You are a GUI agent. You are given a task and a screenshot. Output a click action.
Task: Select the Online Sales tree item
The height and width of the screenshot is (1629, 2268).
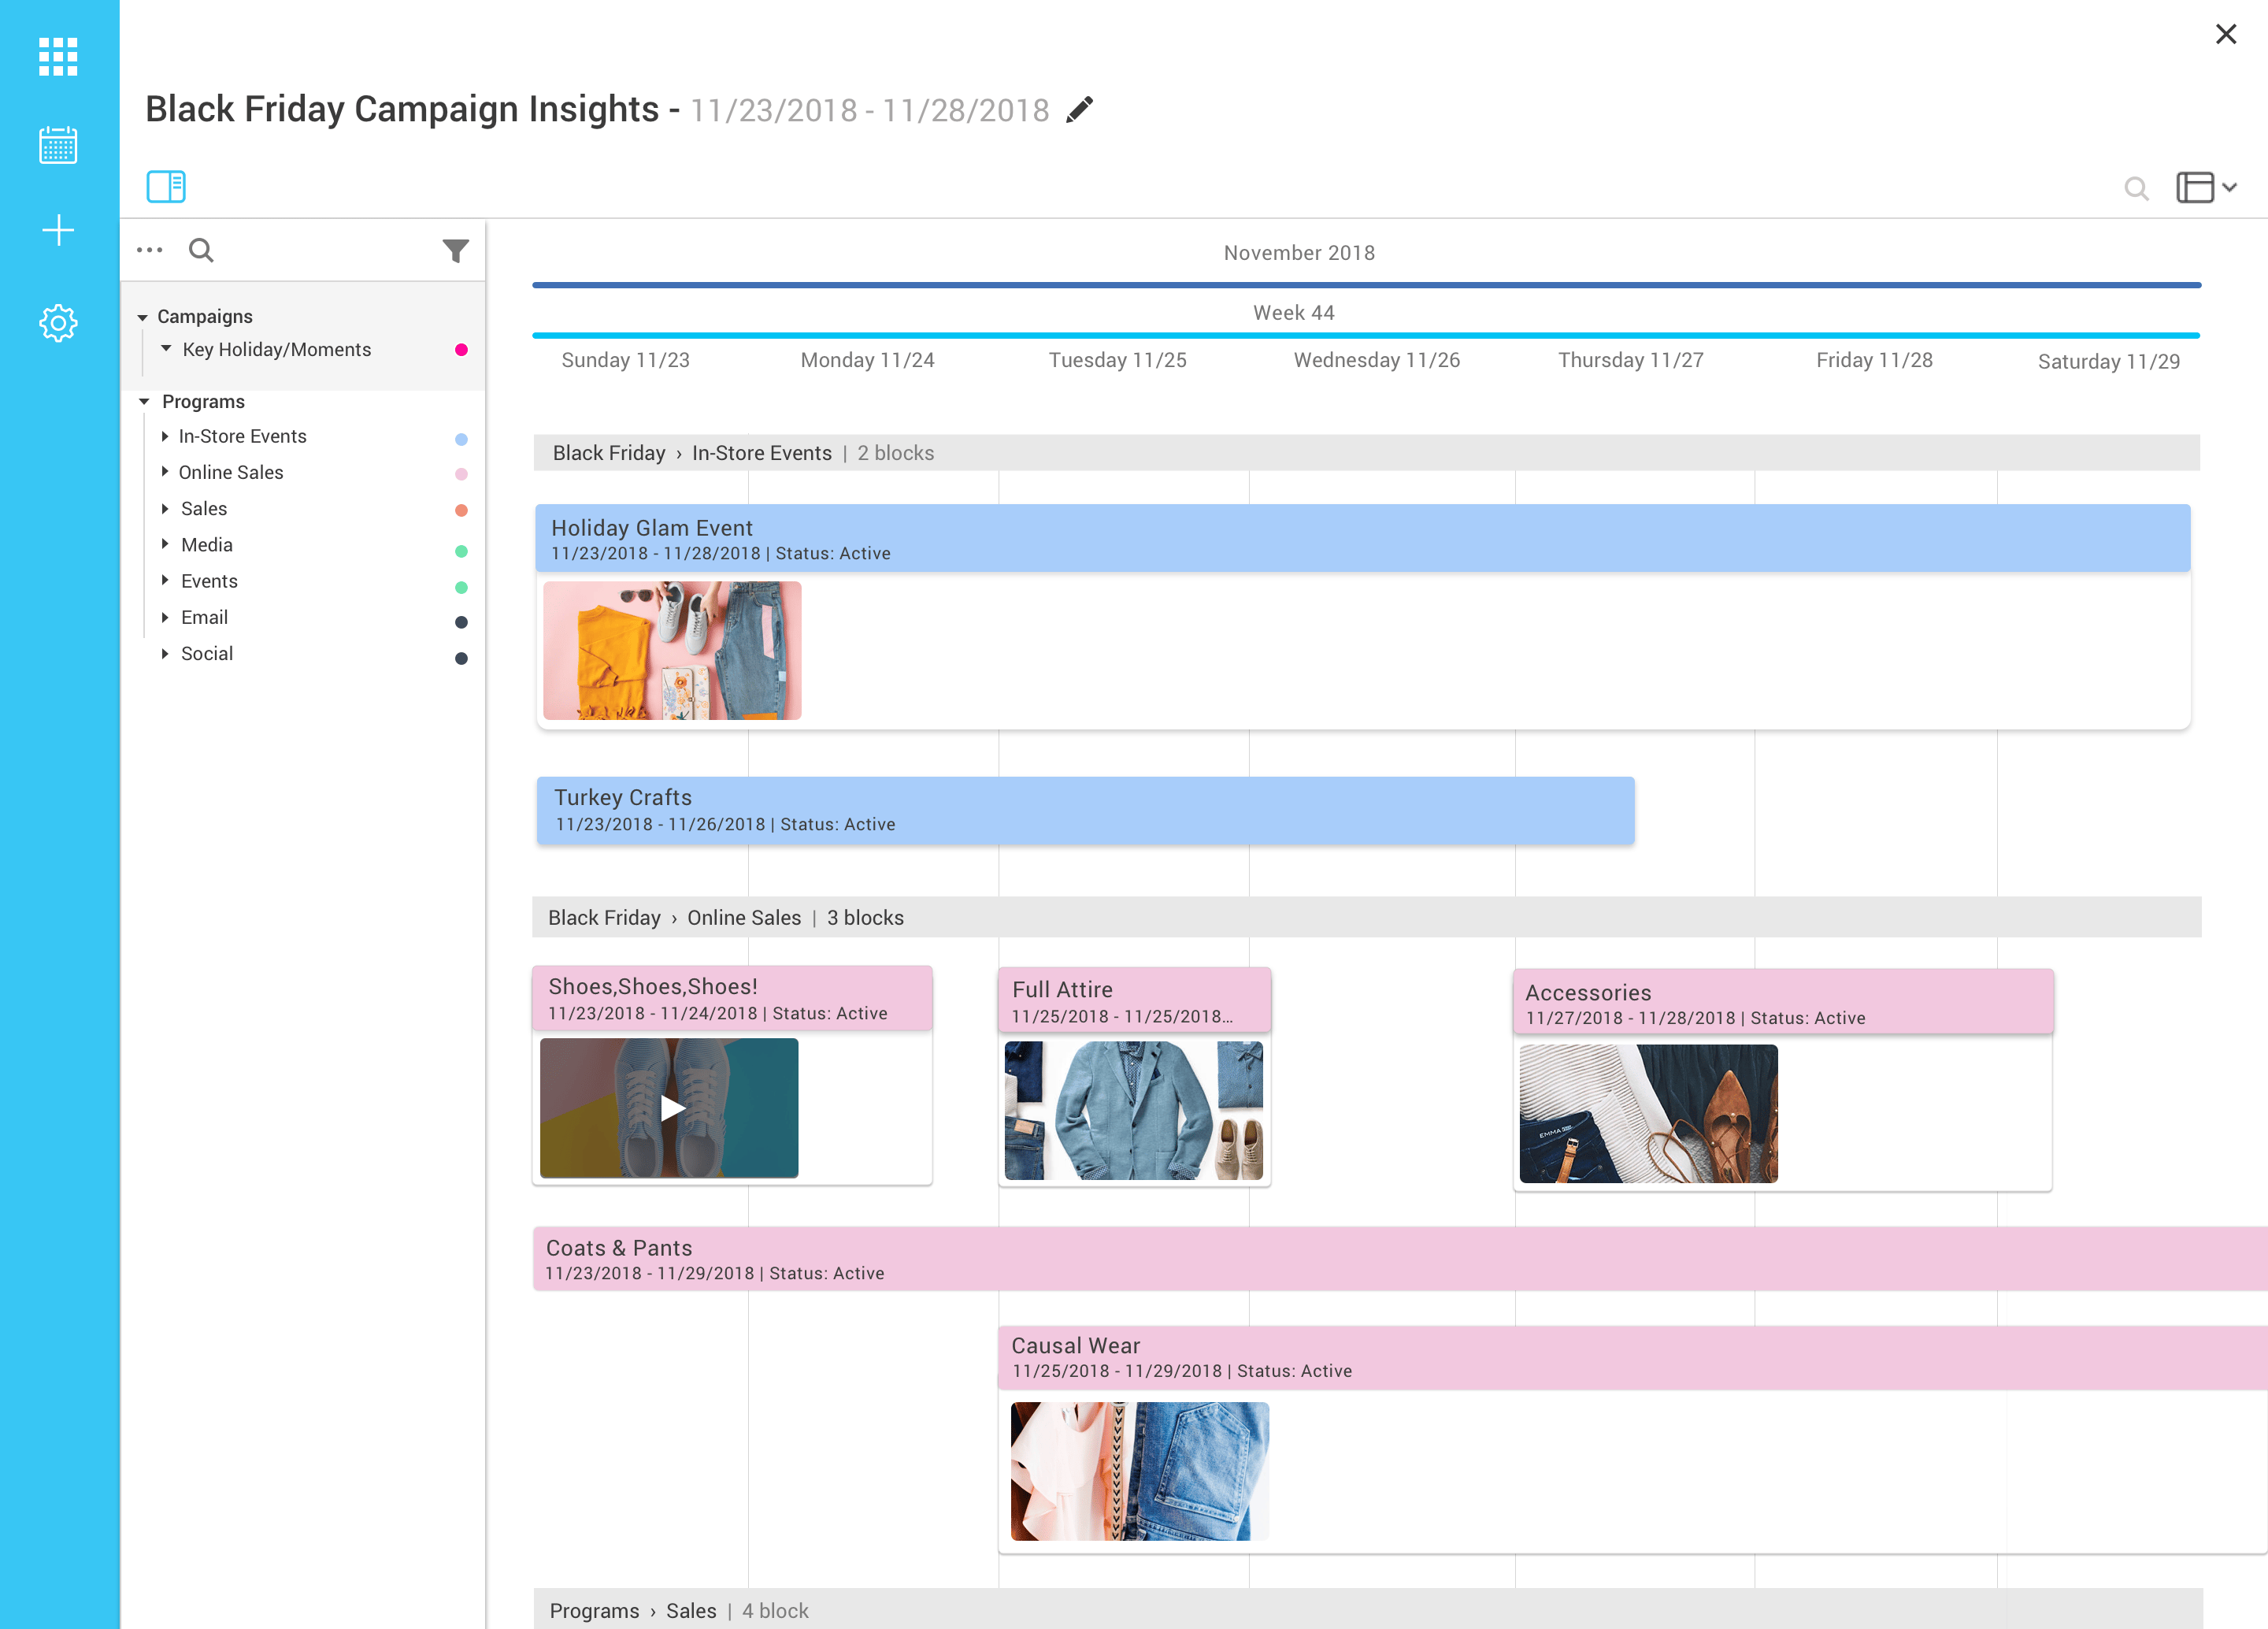click(231, 472)
